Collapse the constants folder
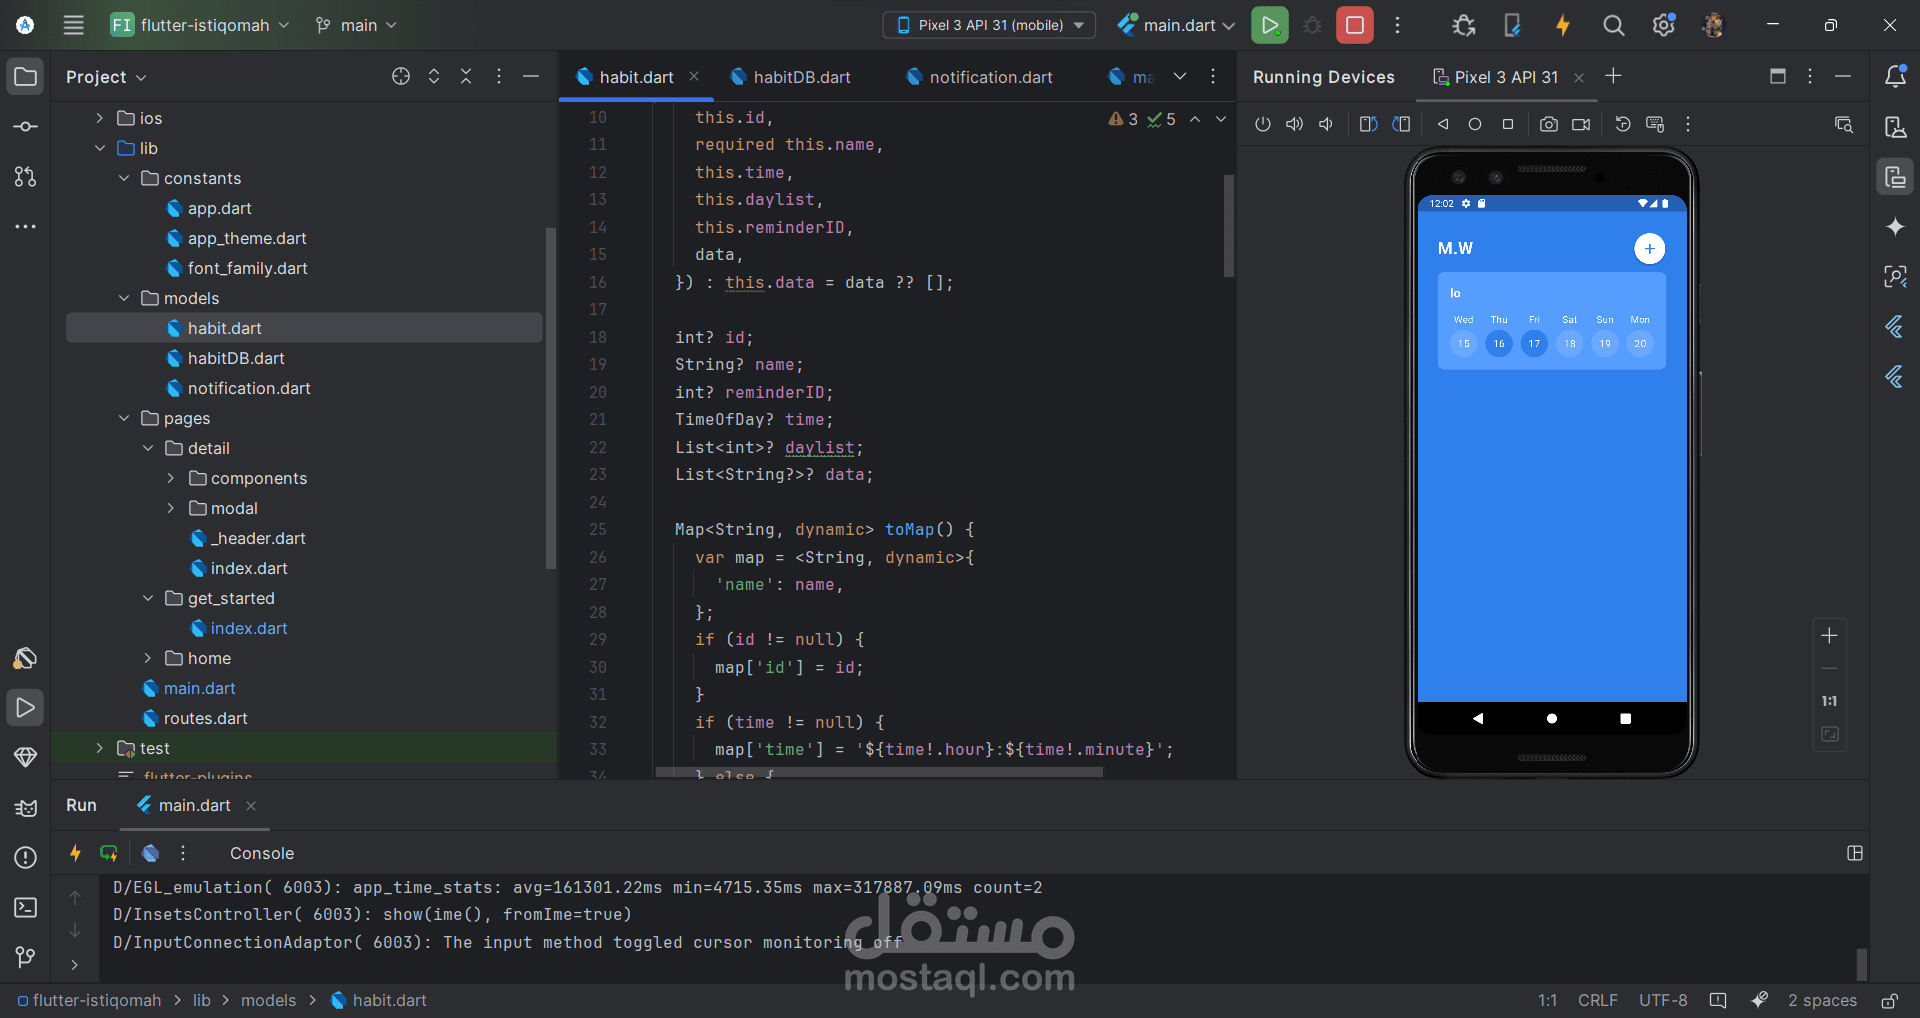 click(124, 178)
